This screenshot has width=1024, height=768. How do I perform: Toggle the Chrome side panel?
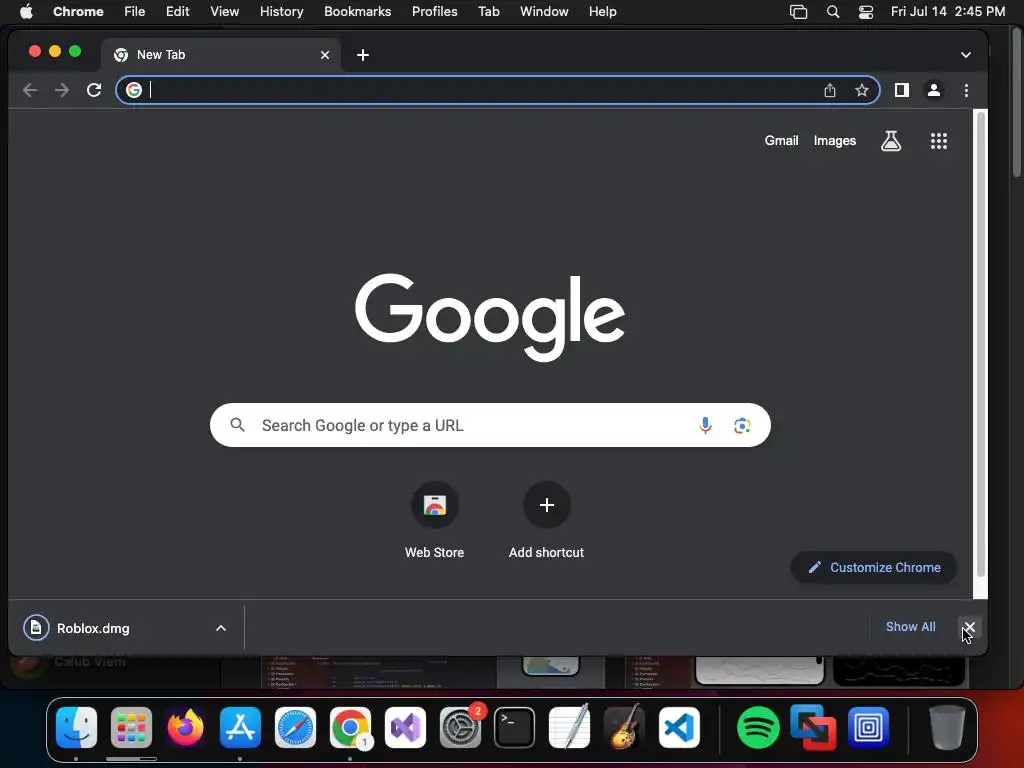(902, 90)
